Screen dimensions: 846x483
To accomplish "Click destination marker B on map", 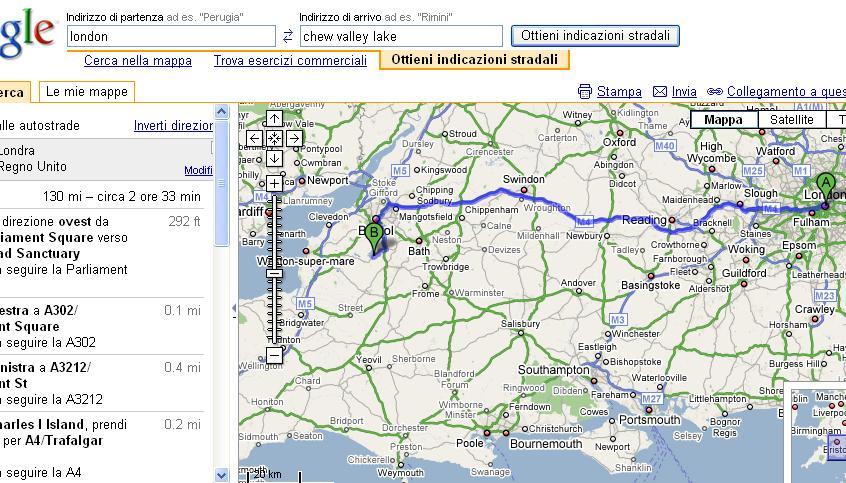I will (x=374, y=237).
